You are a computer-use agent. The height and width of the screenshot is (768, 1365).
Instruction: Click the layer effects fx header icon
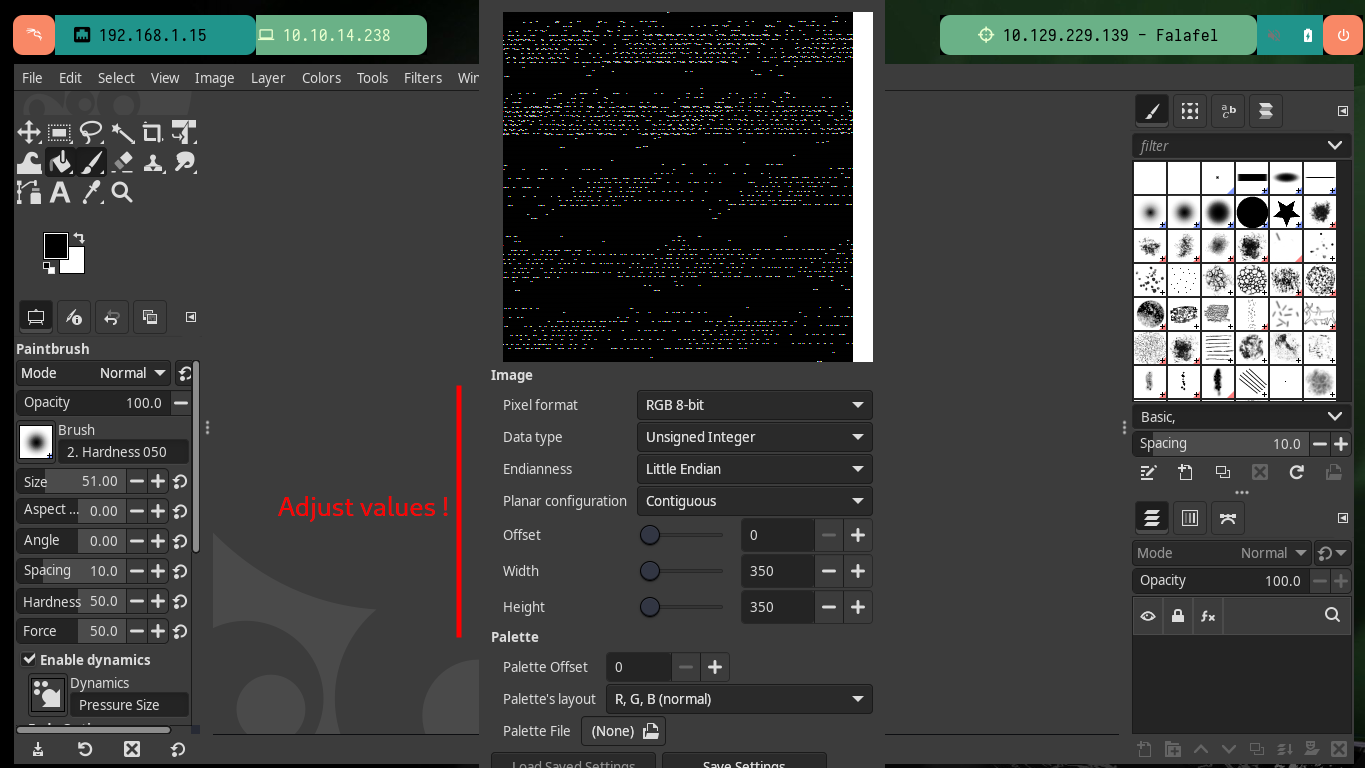pyautogui.click(x=1208, y=616)
